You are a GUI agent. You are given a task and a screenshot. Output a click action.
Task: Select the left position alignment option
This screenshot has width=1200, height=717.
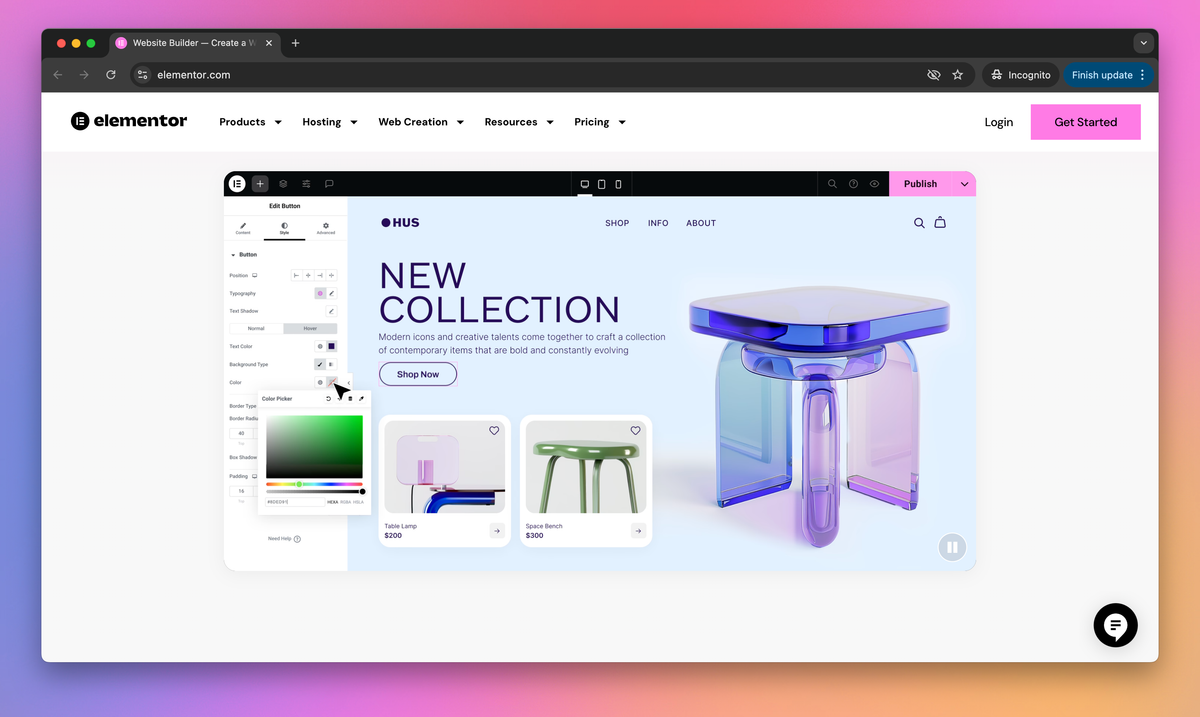click(x=296, y=275)
